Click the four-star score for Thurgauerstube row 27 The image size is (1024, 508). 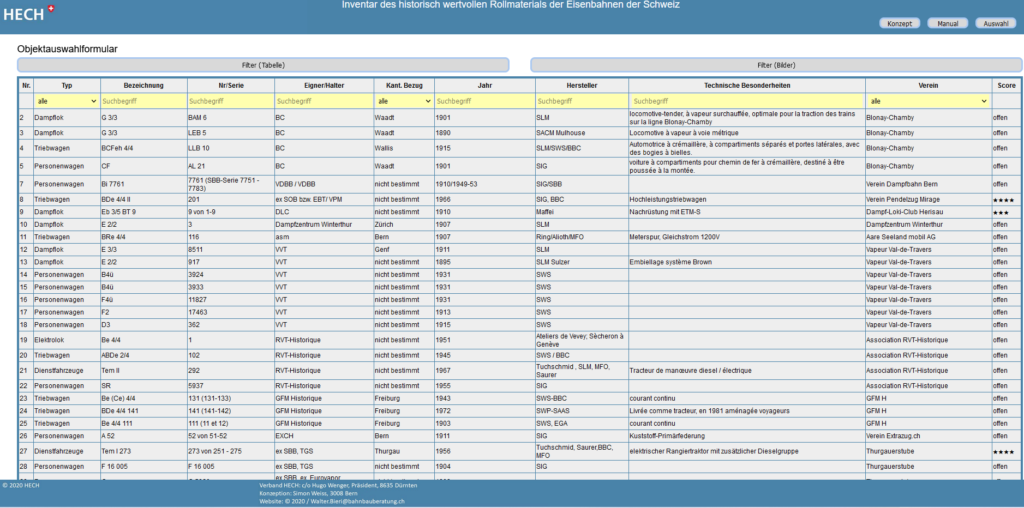[1003, 452]
